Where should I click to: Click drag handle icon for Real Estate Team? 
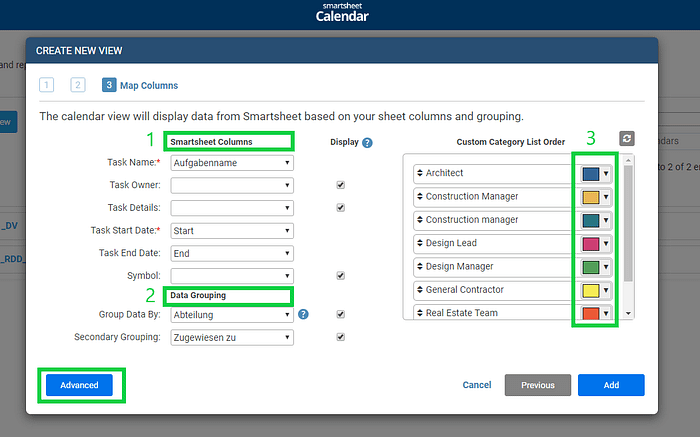(x=420, y=312)
